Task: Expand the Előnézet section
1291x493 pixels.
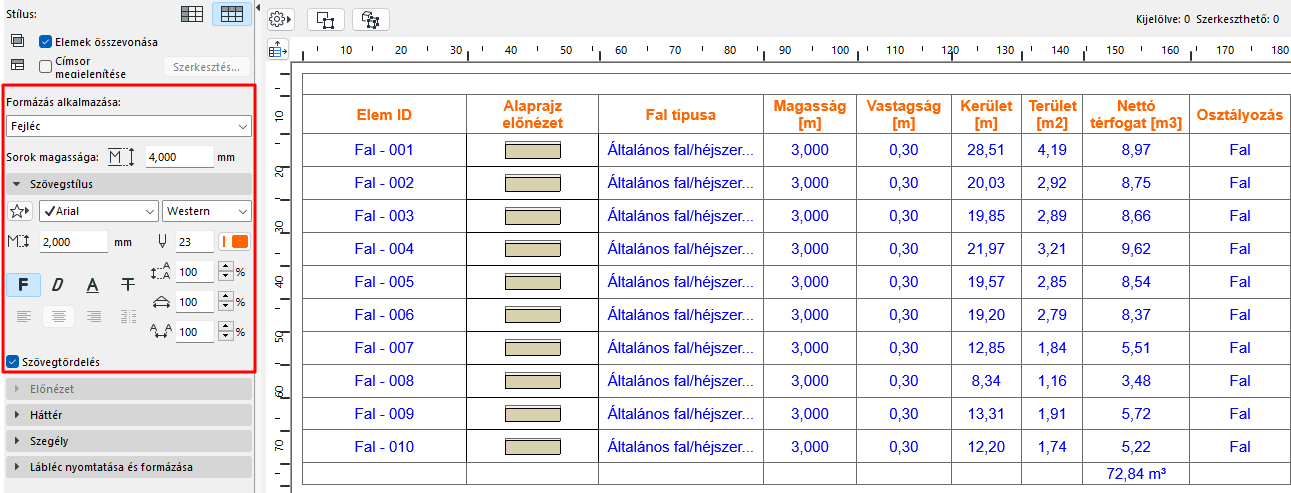Action: [x=128, y=388]
